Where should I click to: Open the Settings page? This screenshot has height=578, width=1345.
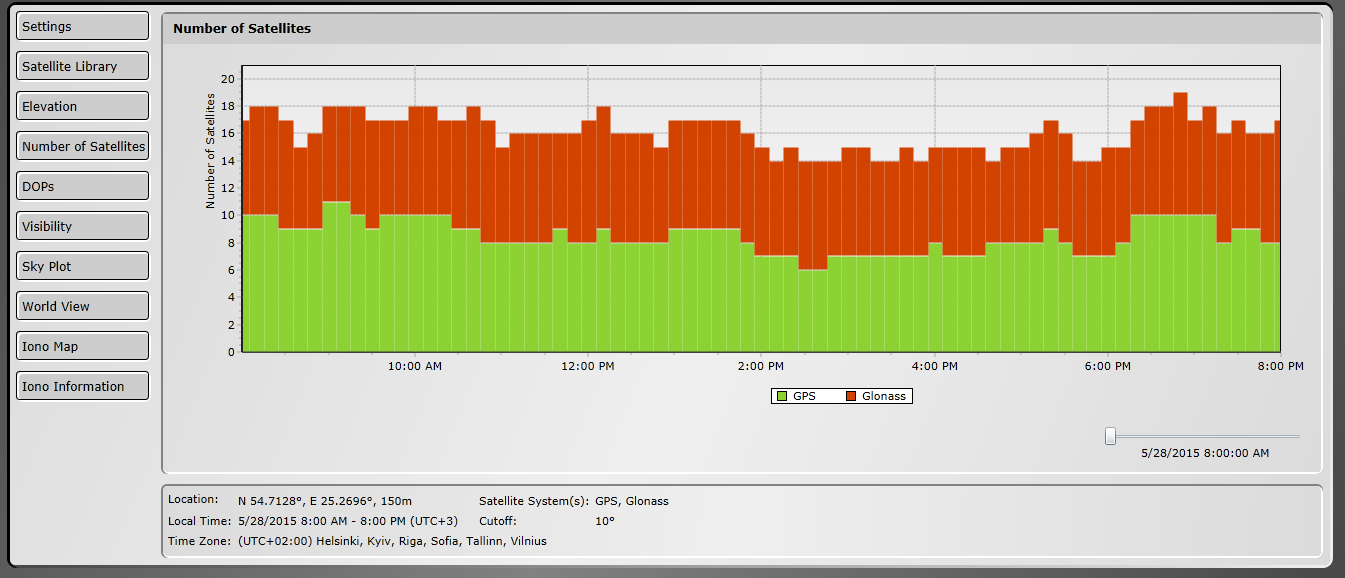click(x=83, y=26)
